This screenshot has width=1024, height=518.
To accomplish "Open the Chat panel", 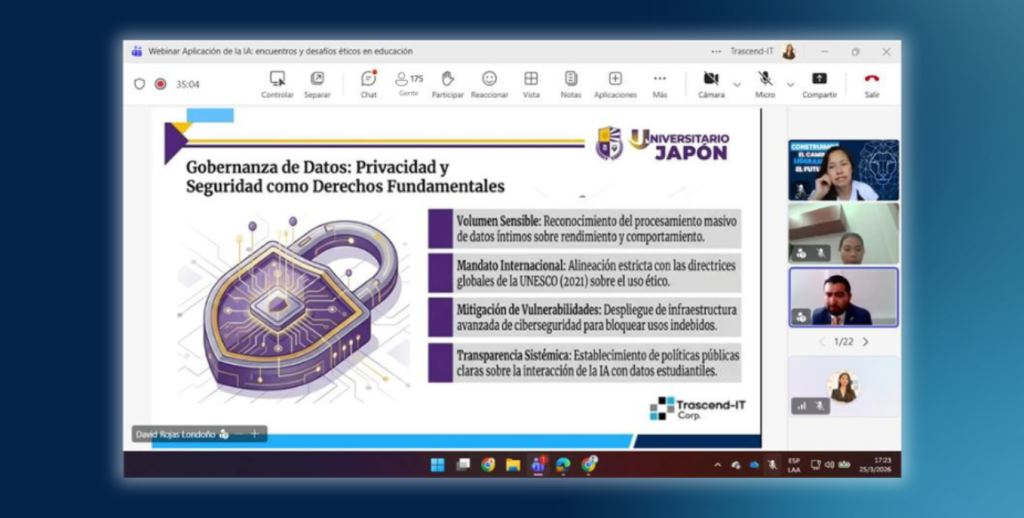I will tap(369, 83).
